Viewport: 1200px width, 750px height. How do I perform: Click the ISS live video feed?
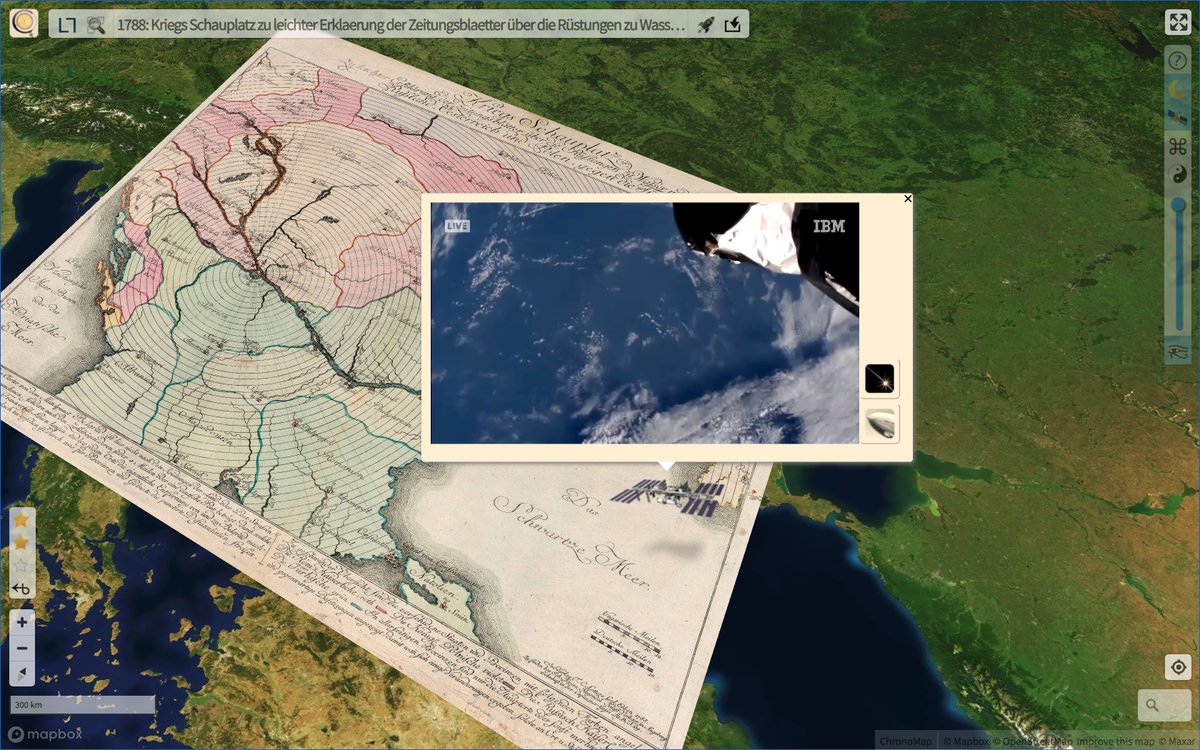[645, 323]
